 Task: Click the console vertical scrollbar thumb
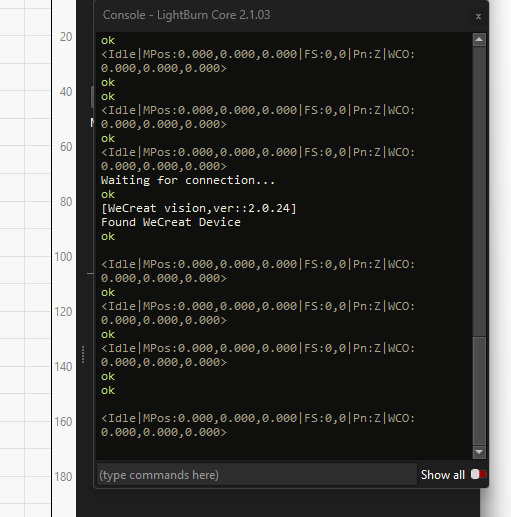coord(479,391)
